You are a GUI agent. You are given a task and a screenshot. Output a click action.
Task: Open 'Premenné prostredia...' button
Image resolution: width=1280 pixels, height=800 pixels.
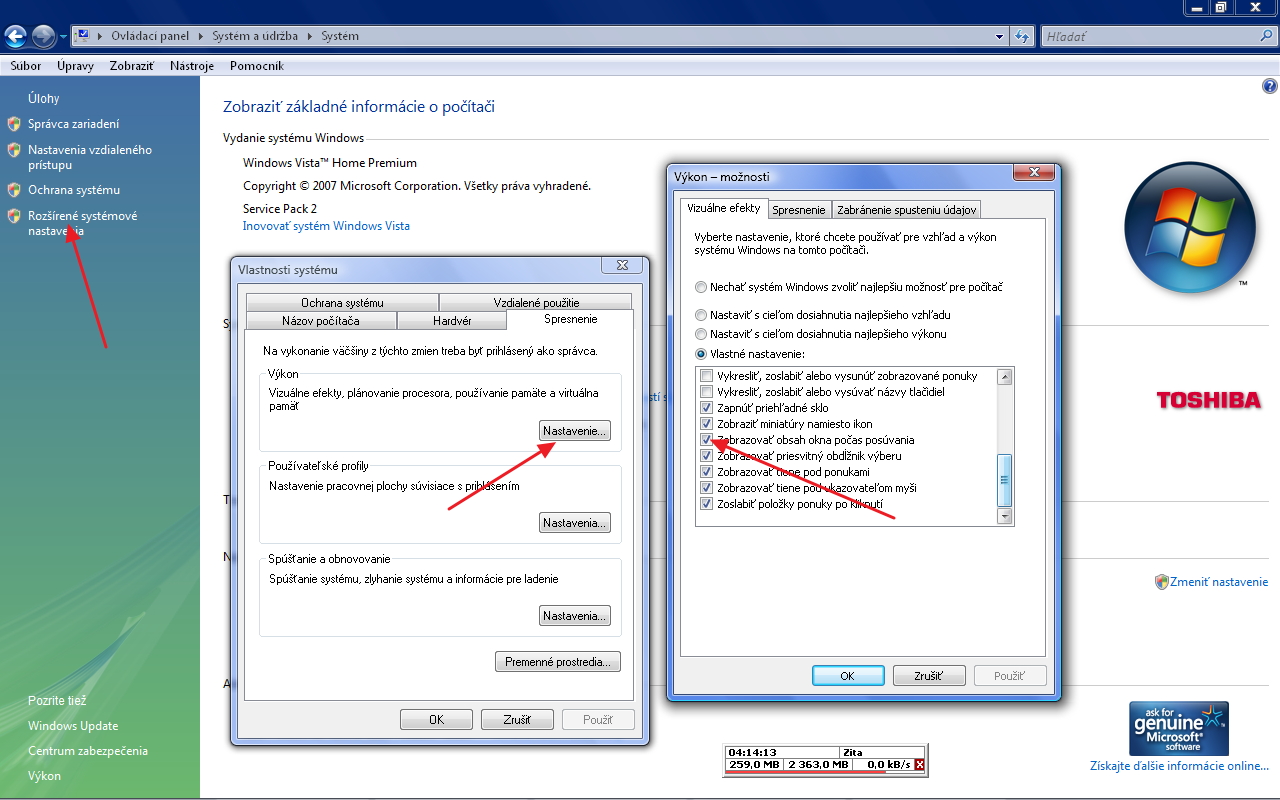[x=558, y=662]
